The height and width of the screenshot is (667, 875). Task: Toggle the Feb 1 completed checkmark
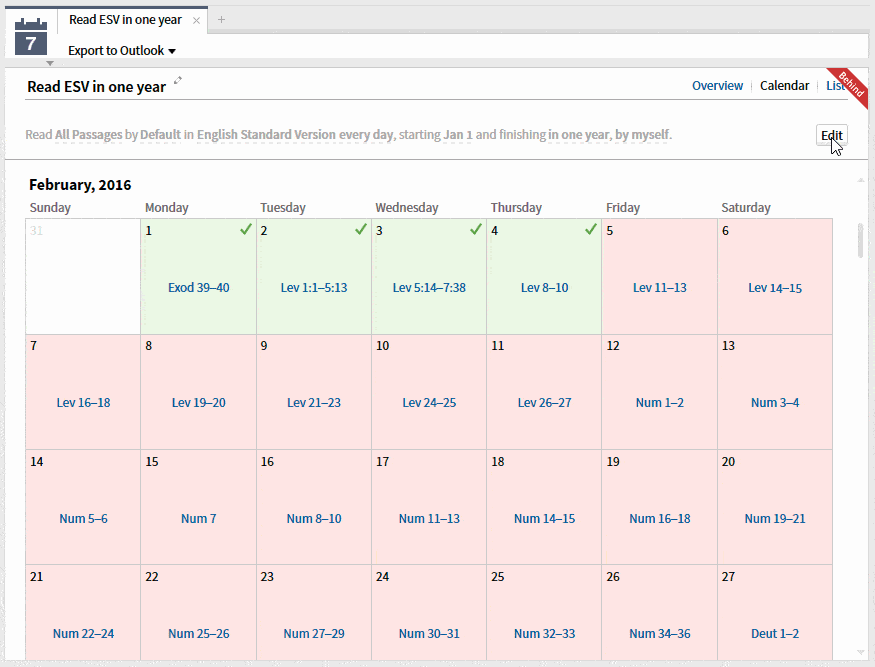point(246,229)
